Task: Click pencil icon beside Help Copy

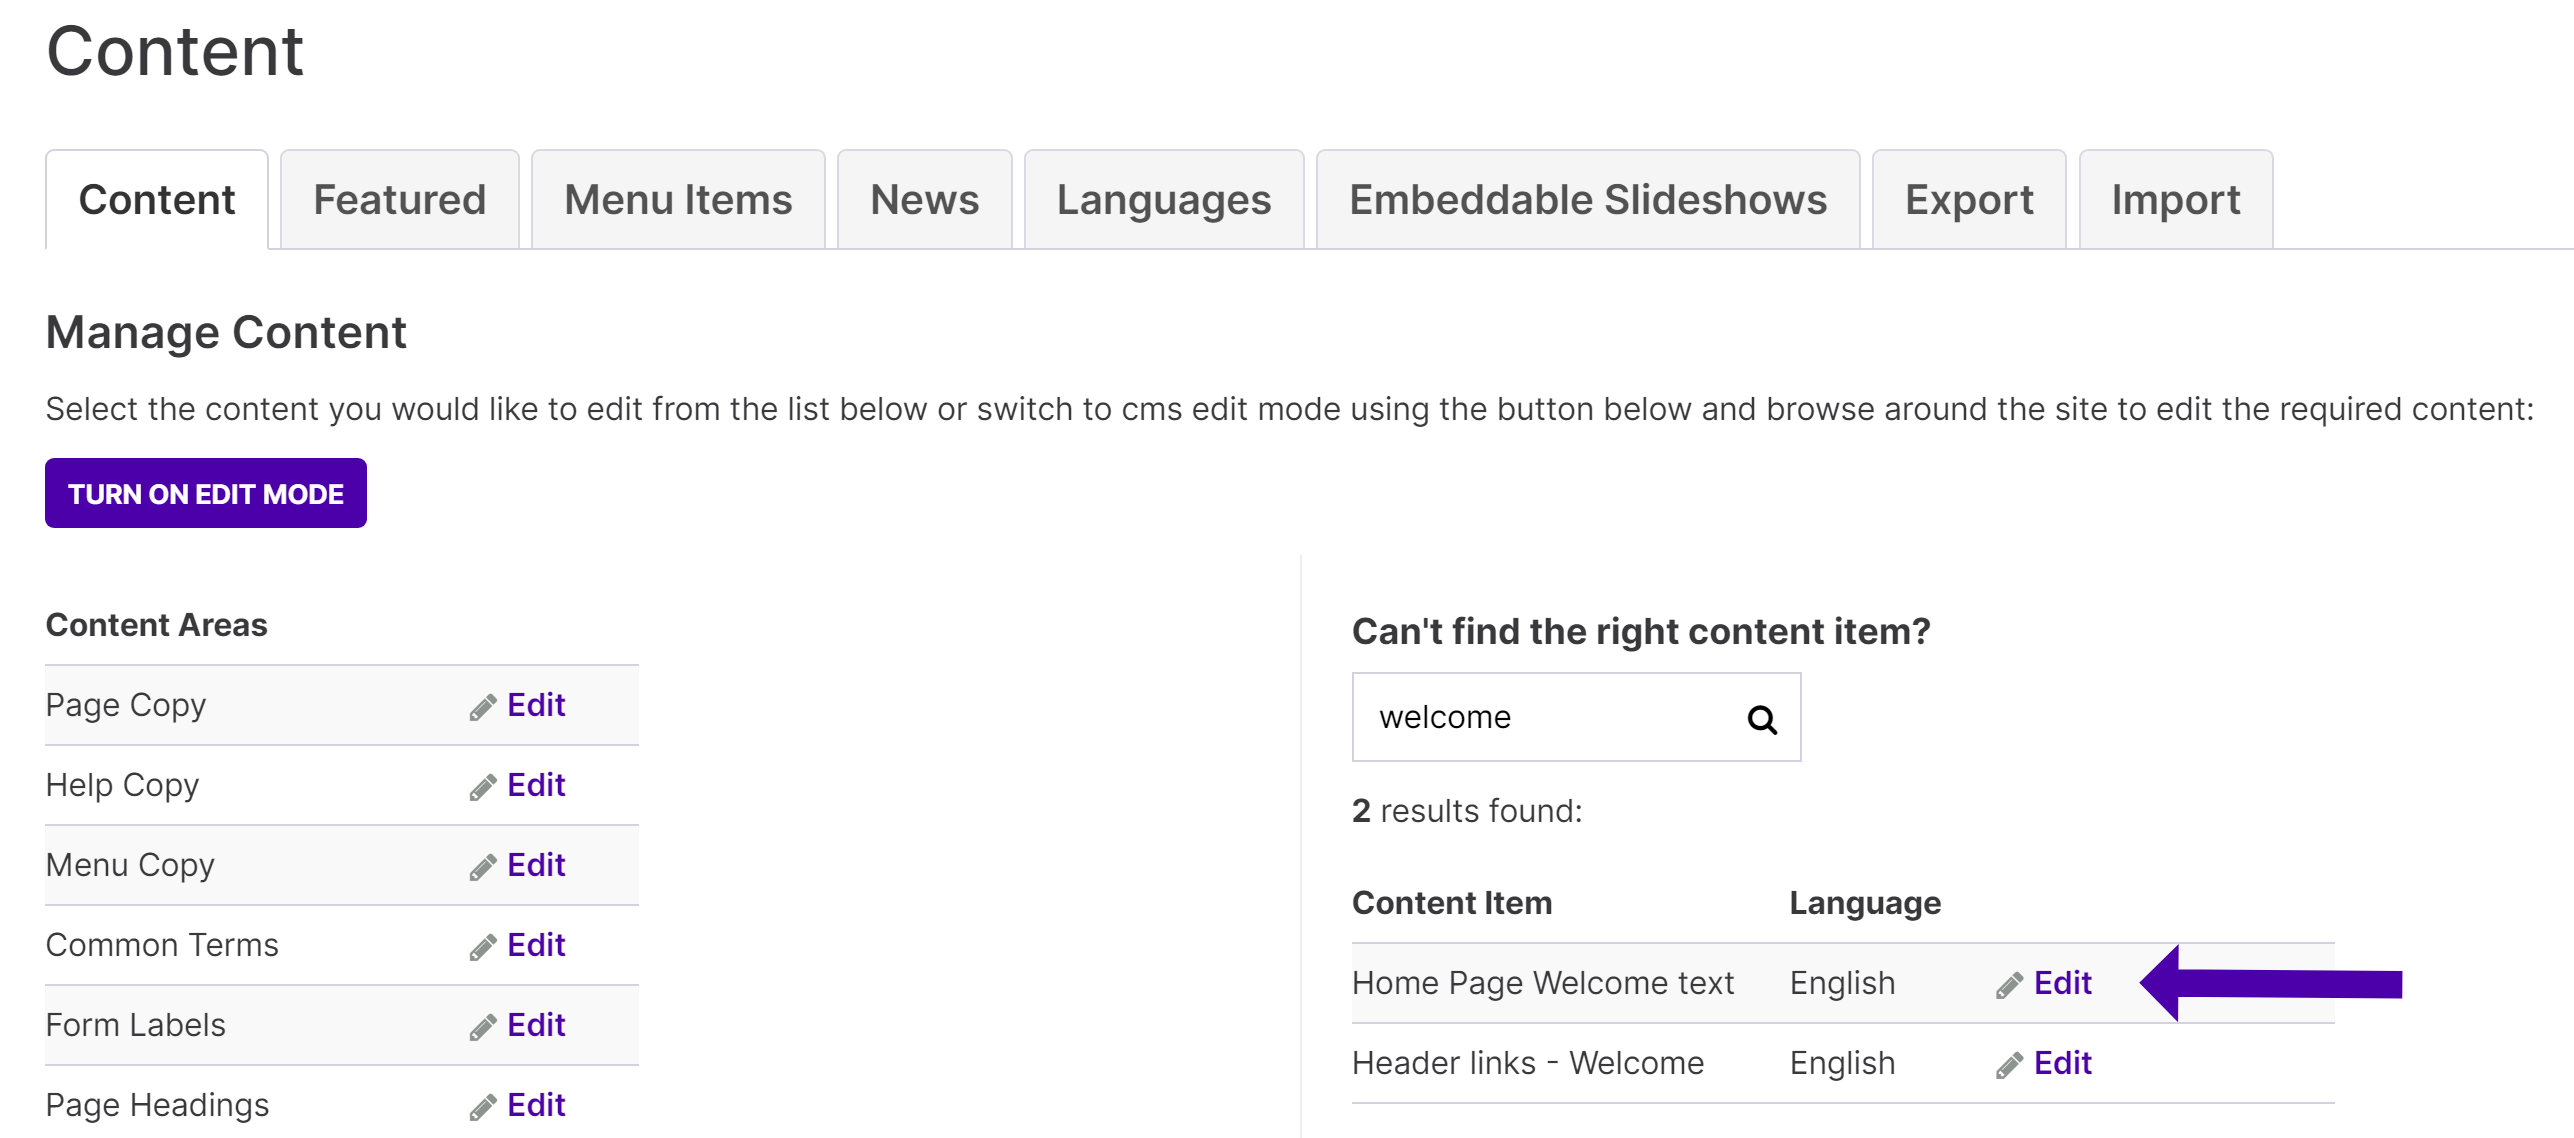Action: pyautogui.click(x=483, y=787)
